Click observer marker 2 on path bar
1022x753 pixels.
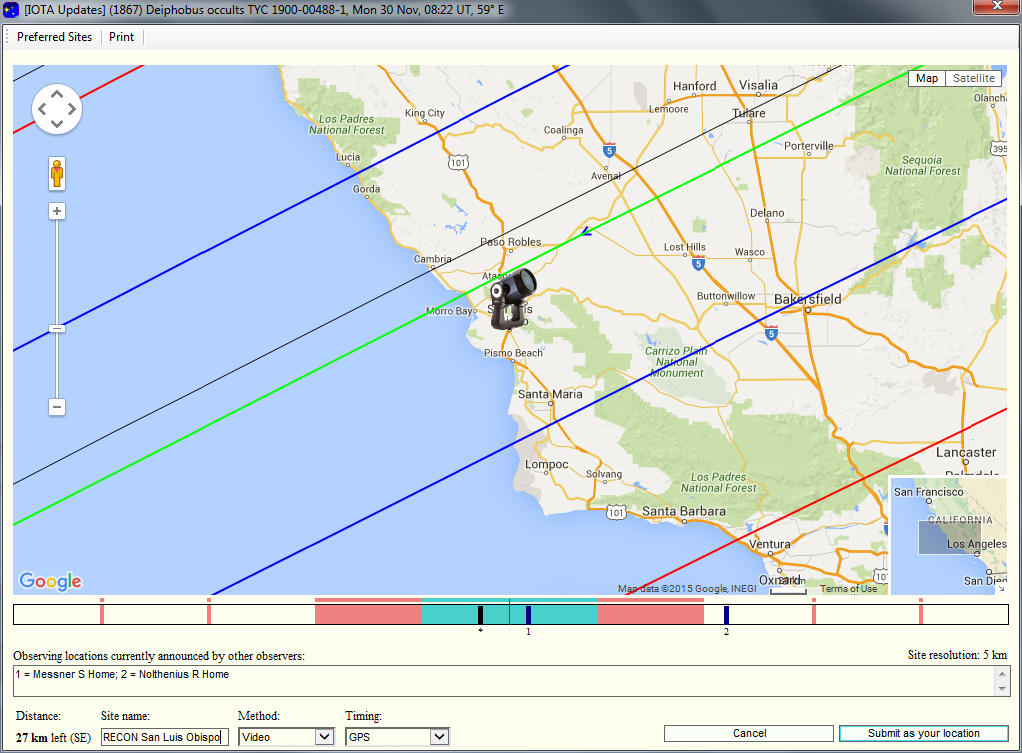pyautogui.click(x=726, y=615)
